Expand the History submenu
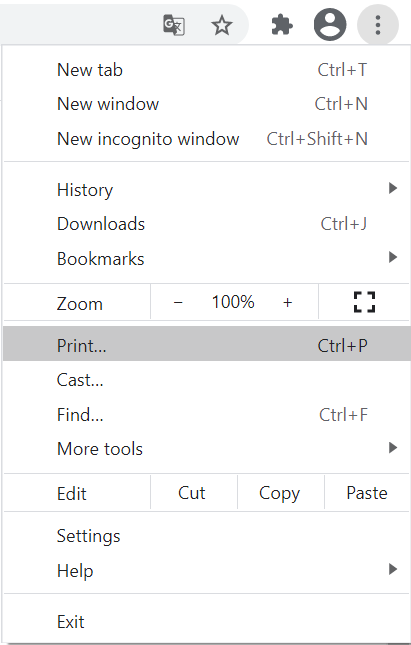Viewport: 411px width, 645px height. point(206,190)
